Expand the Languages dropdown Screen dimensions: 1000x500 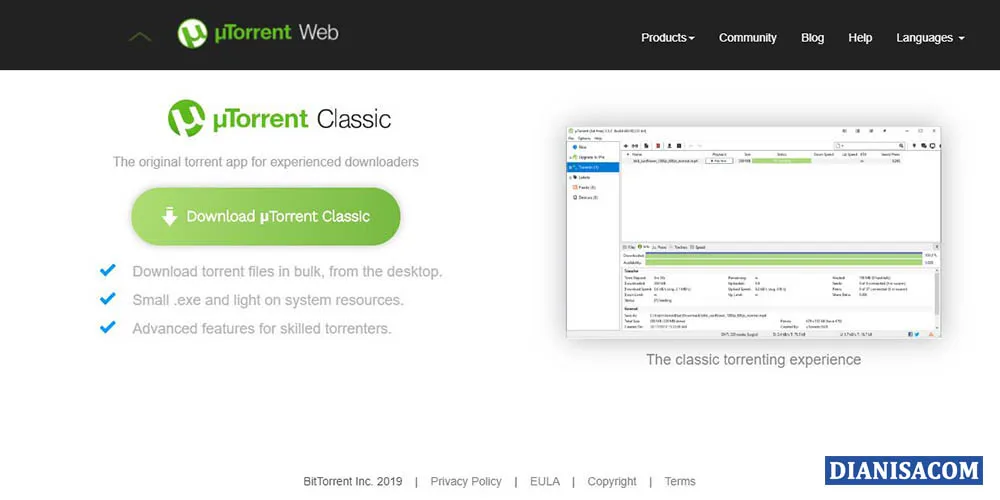coord(930,38)
